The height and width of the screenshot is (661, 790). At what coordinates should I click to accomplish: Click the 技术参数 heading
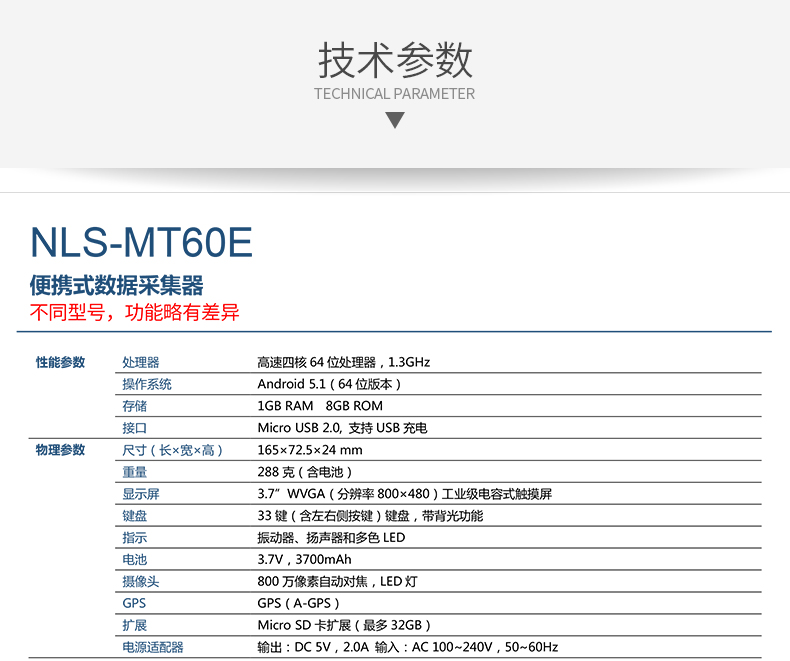(395, 60)
